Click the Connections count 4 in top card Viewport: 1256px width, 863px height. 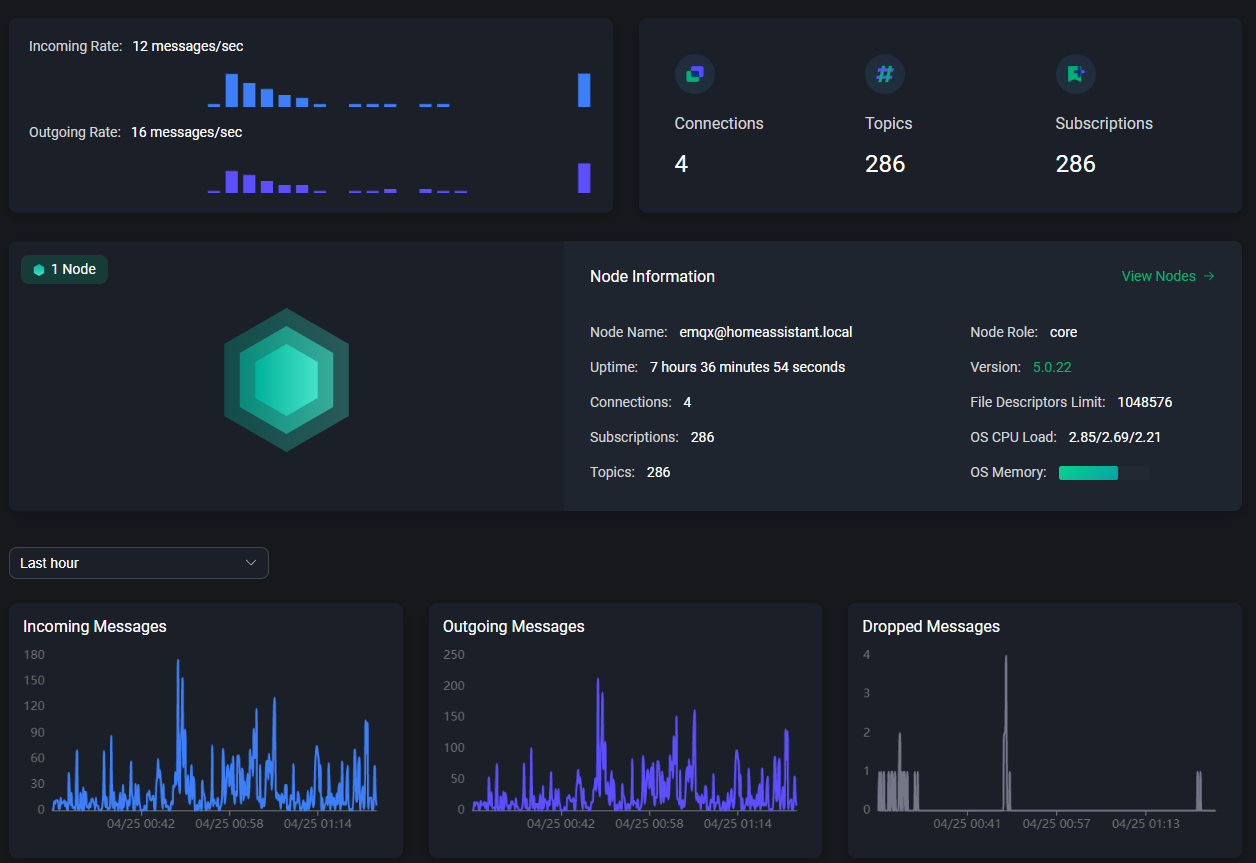point(681,164)
